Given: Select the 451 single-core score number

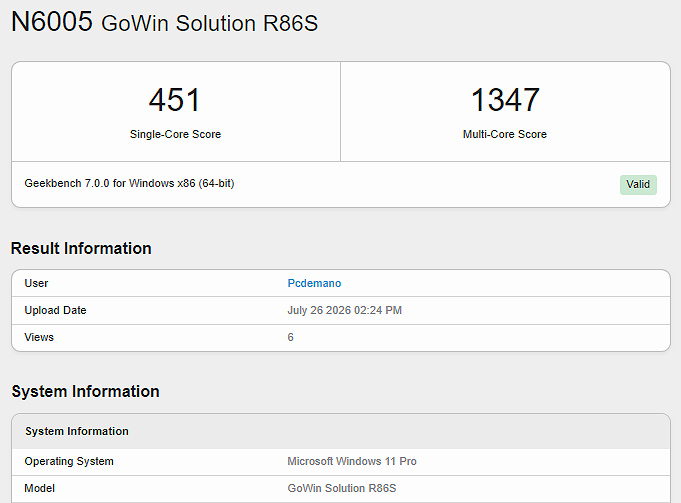Looking at the screenshot, I should coord(175,100).
